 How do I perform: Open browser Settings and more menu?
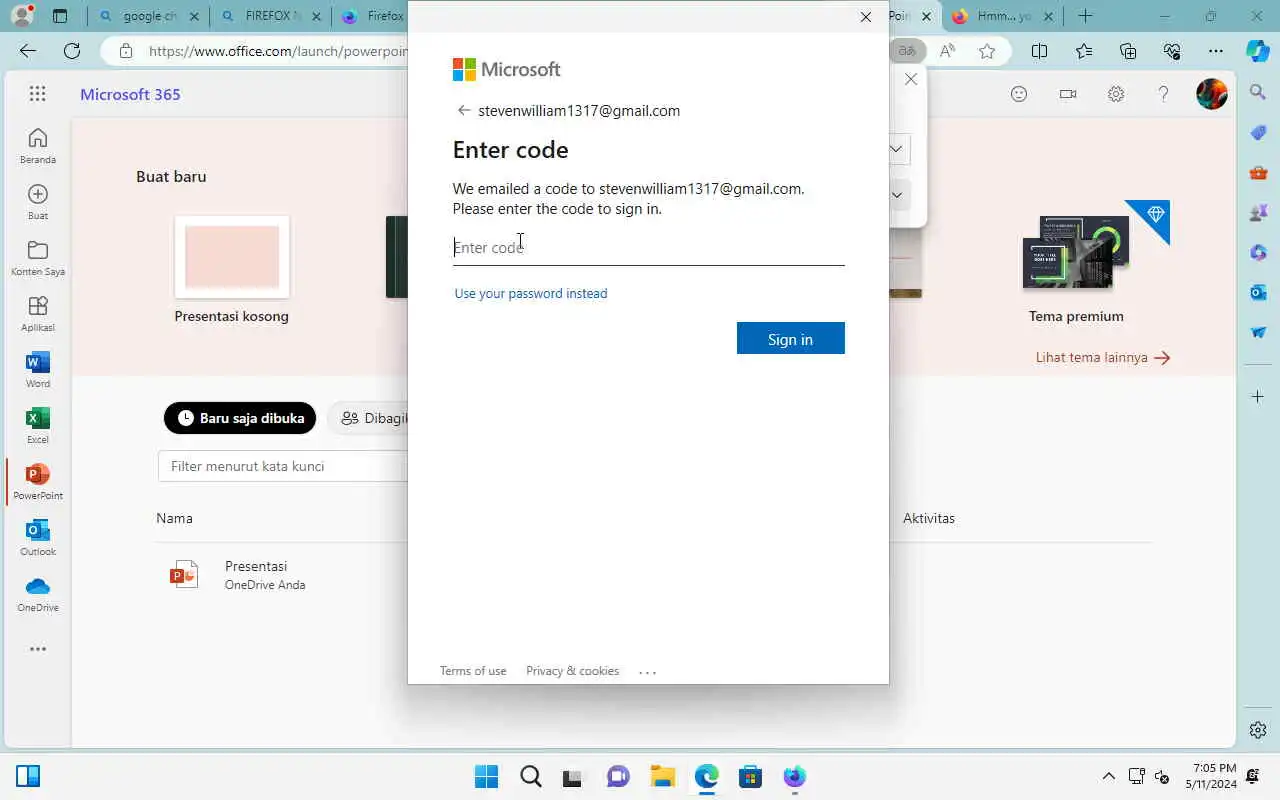click(1216, 51)
